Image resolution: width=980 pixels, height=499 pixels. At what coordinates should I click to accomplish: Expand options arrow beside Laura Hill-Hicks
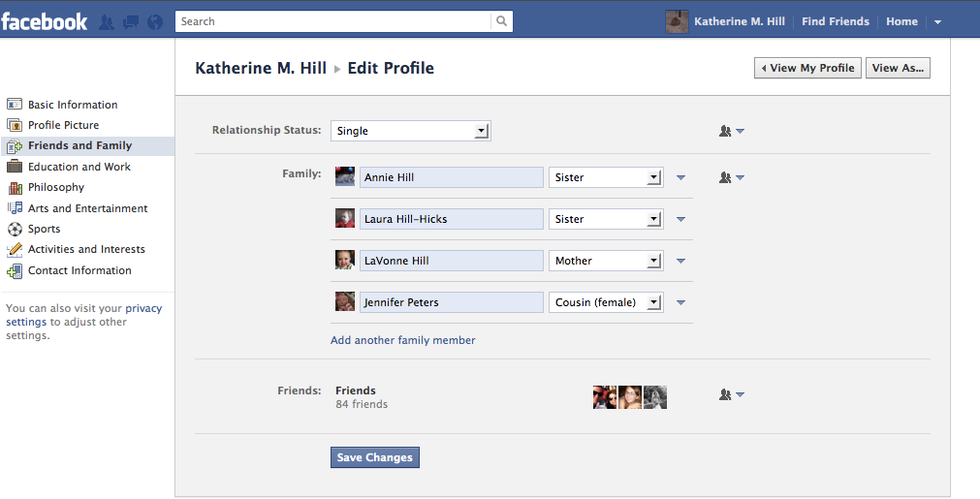pos(681,220)
